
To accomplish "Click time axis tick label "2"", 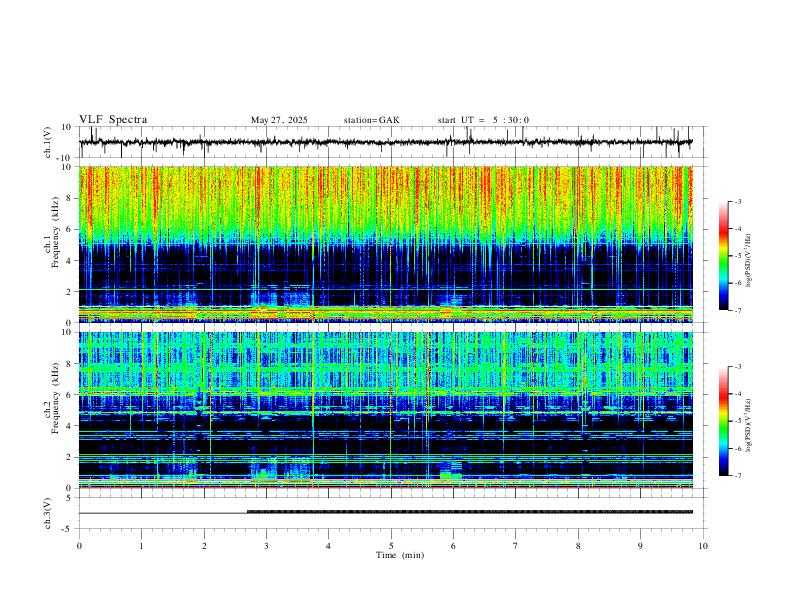I will click(x=204, y=546).
